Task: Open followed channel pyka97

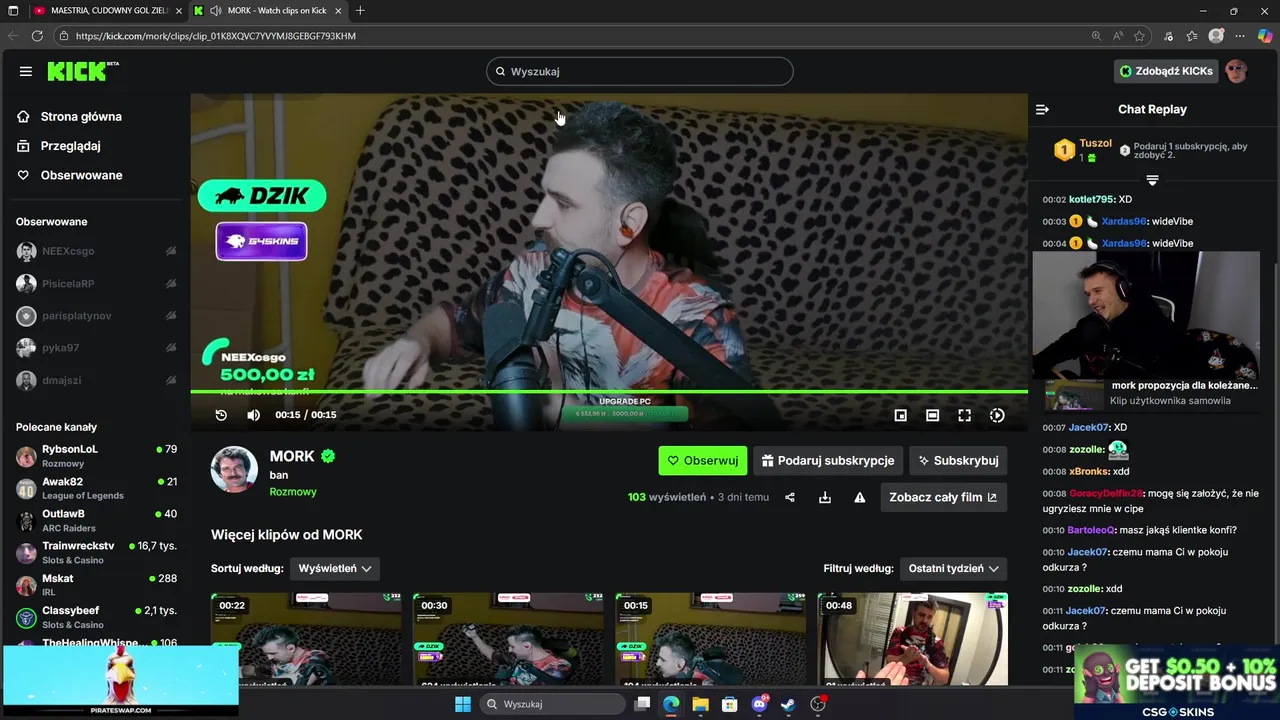Action: (x=96, y=348)
